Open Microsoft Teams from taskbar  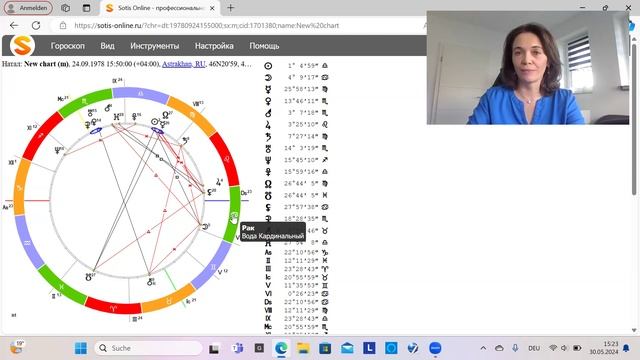pyautogui.click(x=237, y=348)
